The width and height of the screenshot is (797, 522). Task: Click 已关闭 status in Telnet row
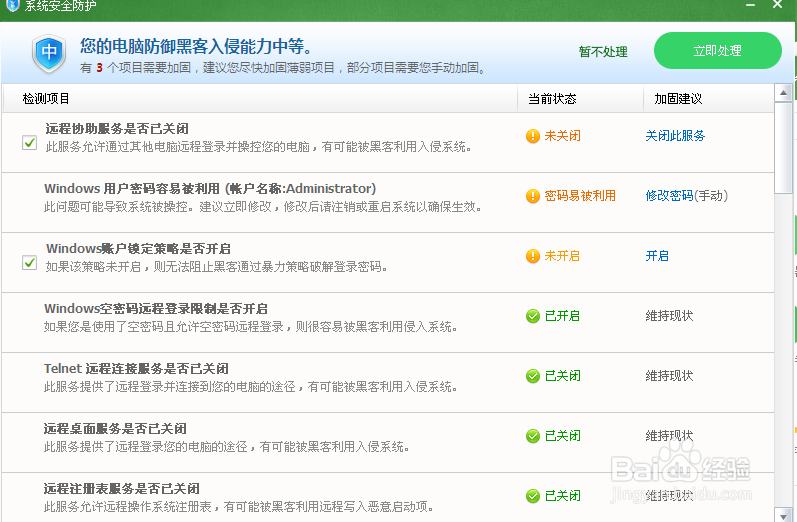point(562,376)
